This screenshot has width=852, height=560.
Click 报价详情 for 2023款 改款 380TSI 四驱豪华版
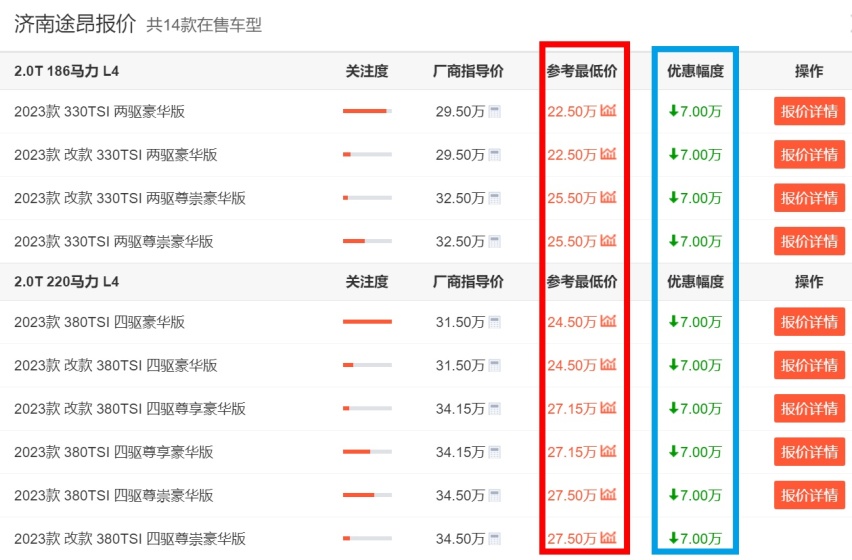(809, 366)
